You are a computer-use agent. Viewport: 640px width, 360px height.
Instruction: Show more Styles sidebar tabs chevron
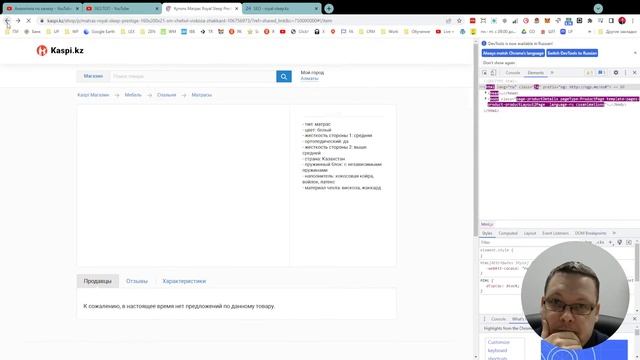(614, 233)
